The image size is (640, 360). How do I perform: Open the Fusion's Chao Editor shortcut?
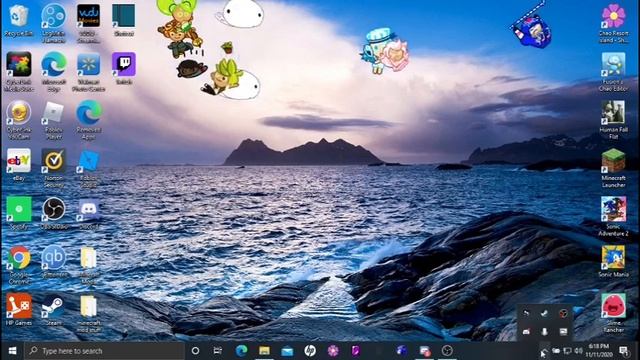point(613,71)
